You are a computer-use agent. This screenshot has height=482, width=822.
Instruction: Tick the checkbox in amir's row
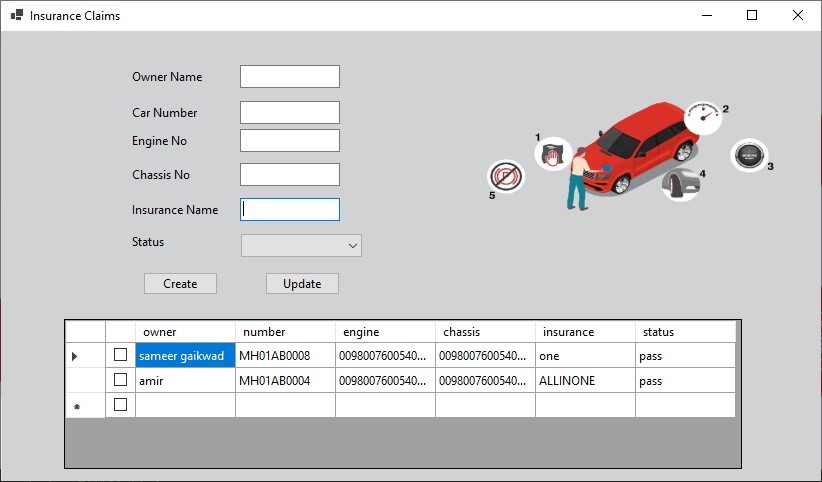[121, 380]
